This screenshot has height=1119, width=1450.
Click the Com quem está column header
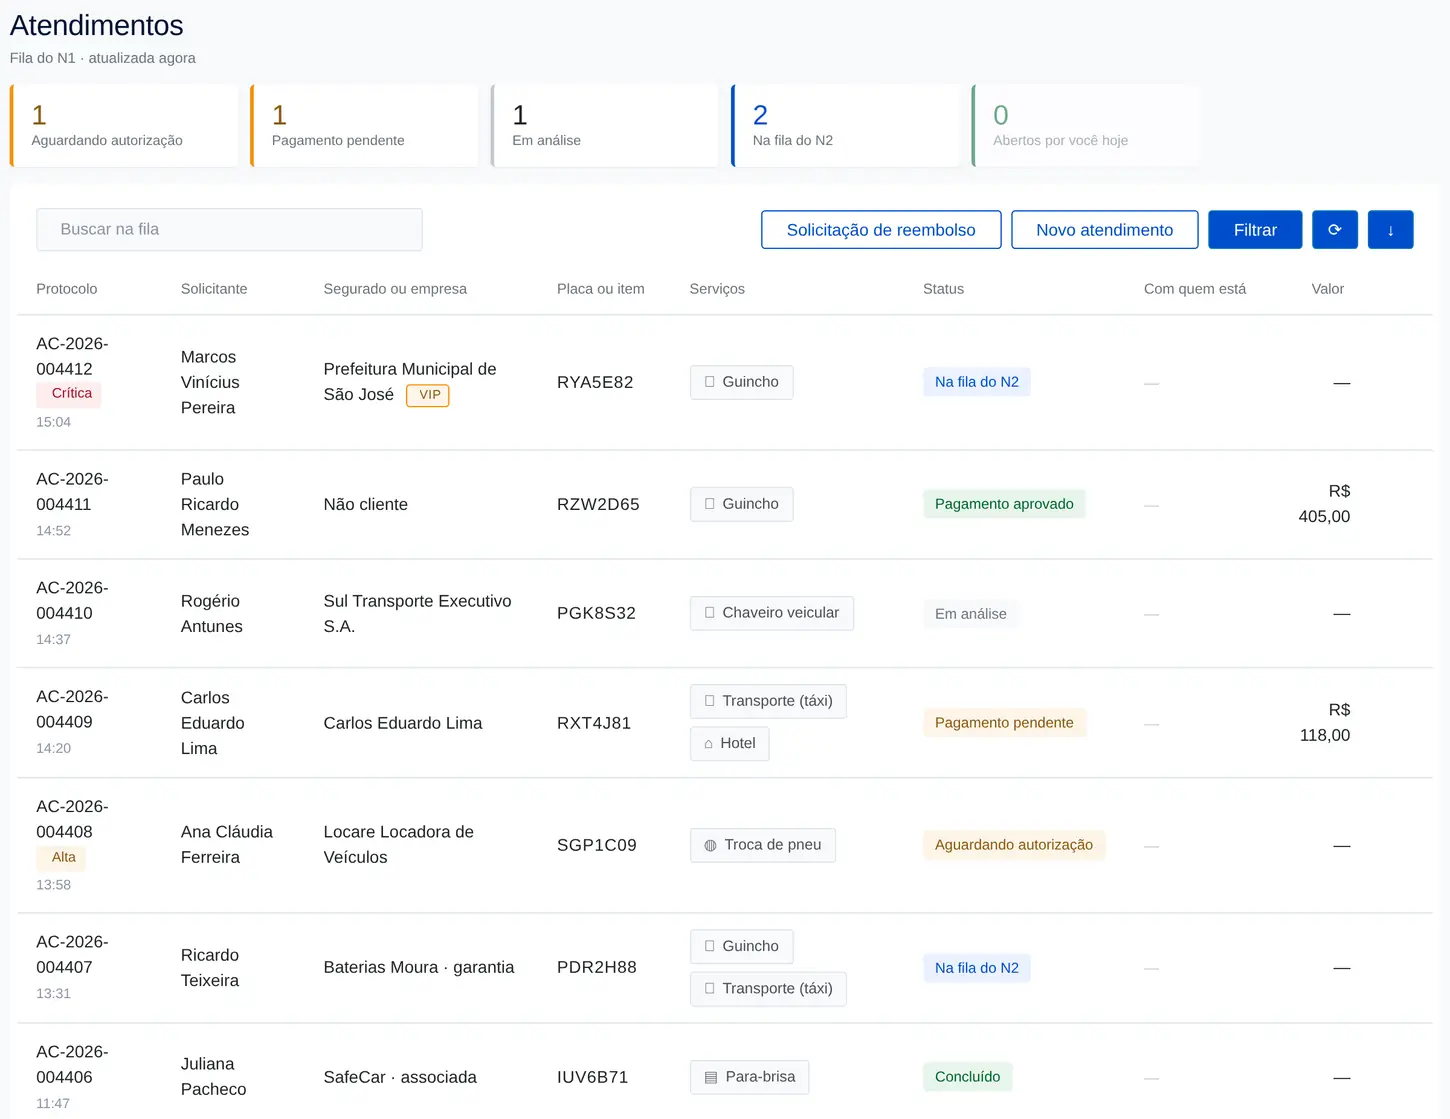point(1195,289)
